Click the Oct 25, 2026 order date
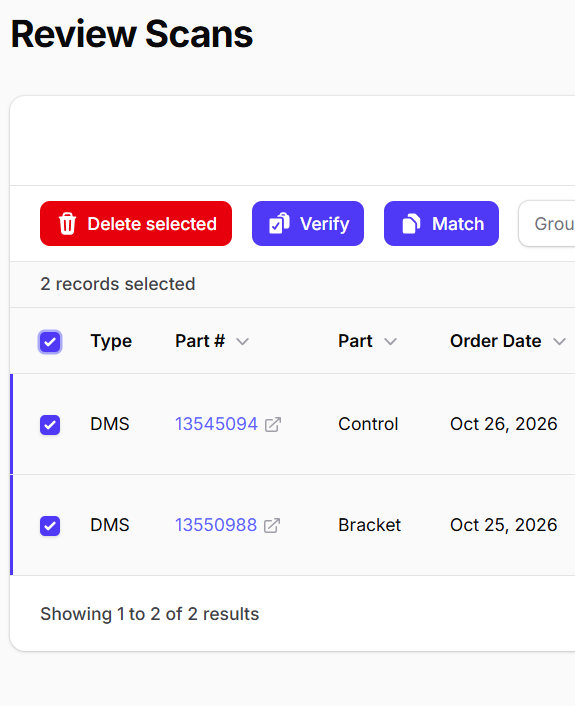This screenshot has height=706, width=575. click(x=504, y=525)
